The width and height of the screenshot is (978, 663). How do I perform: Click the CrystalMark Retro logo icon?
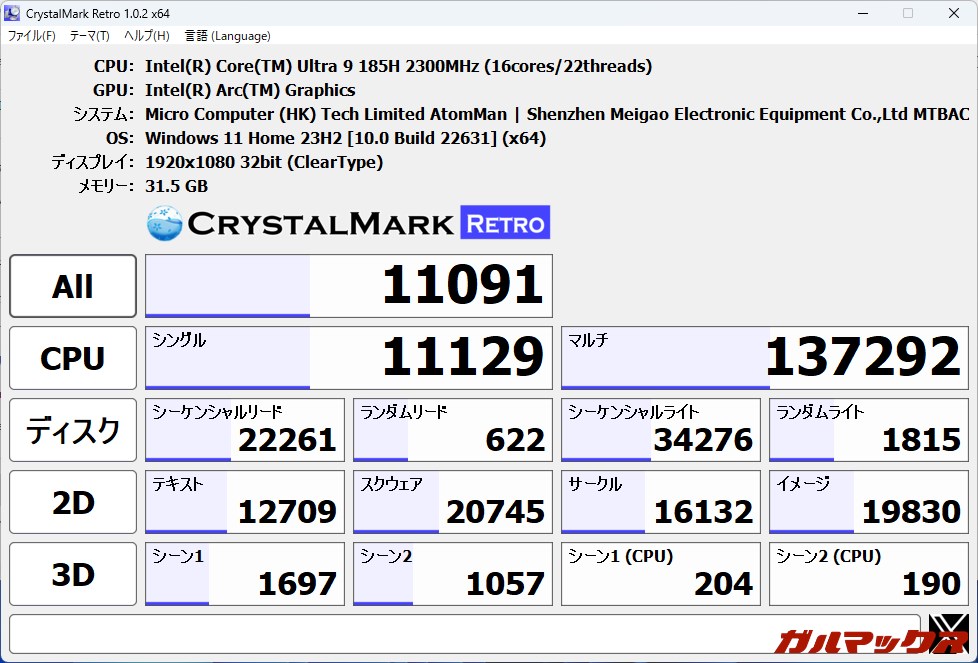click(164, 223)
